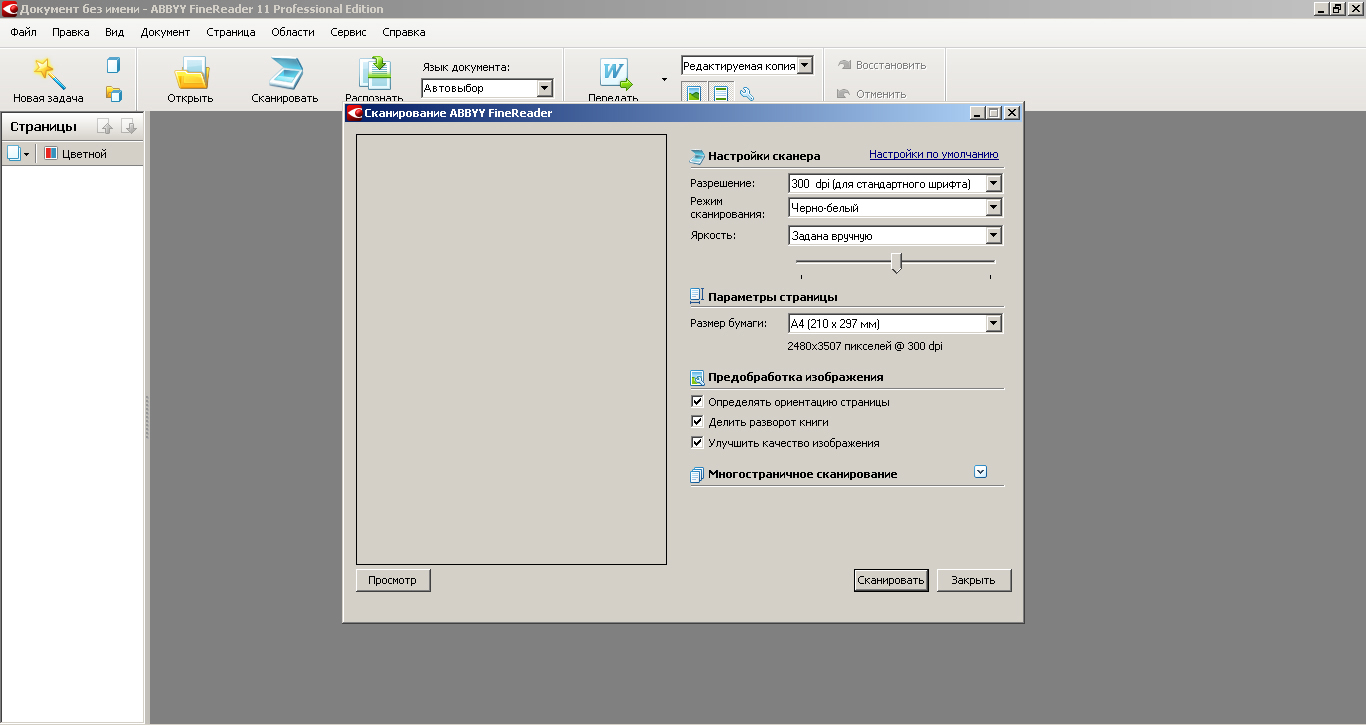Click the Параметры страницы section icon
Viewport: 1366px width, 725px height.
[697, 297]
